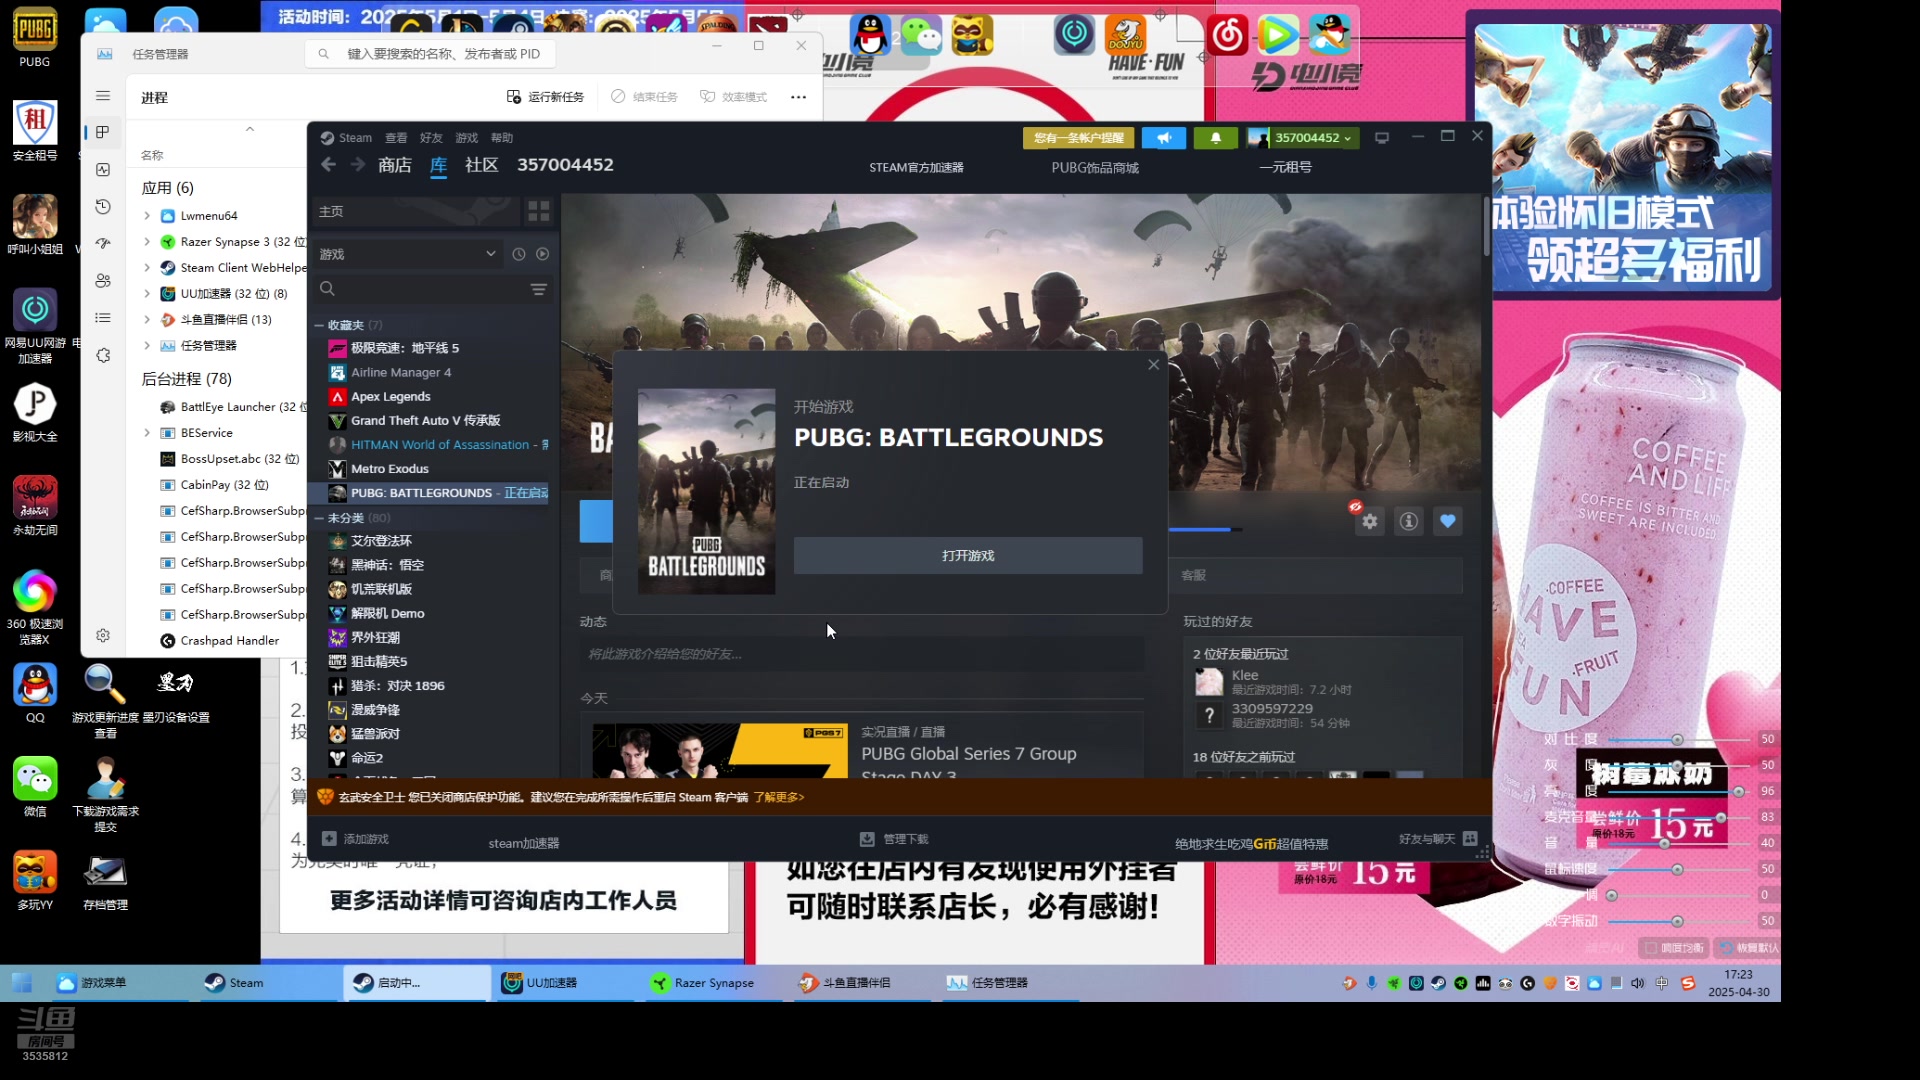The width and height of the screenshot is (1920, 1080).
Task: Adjust the 对比度 slider
Action: 1678,740
